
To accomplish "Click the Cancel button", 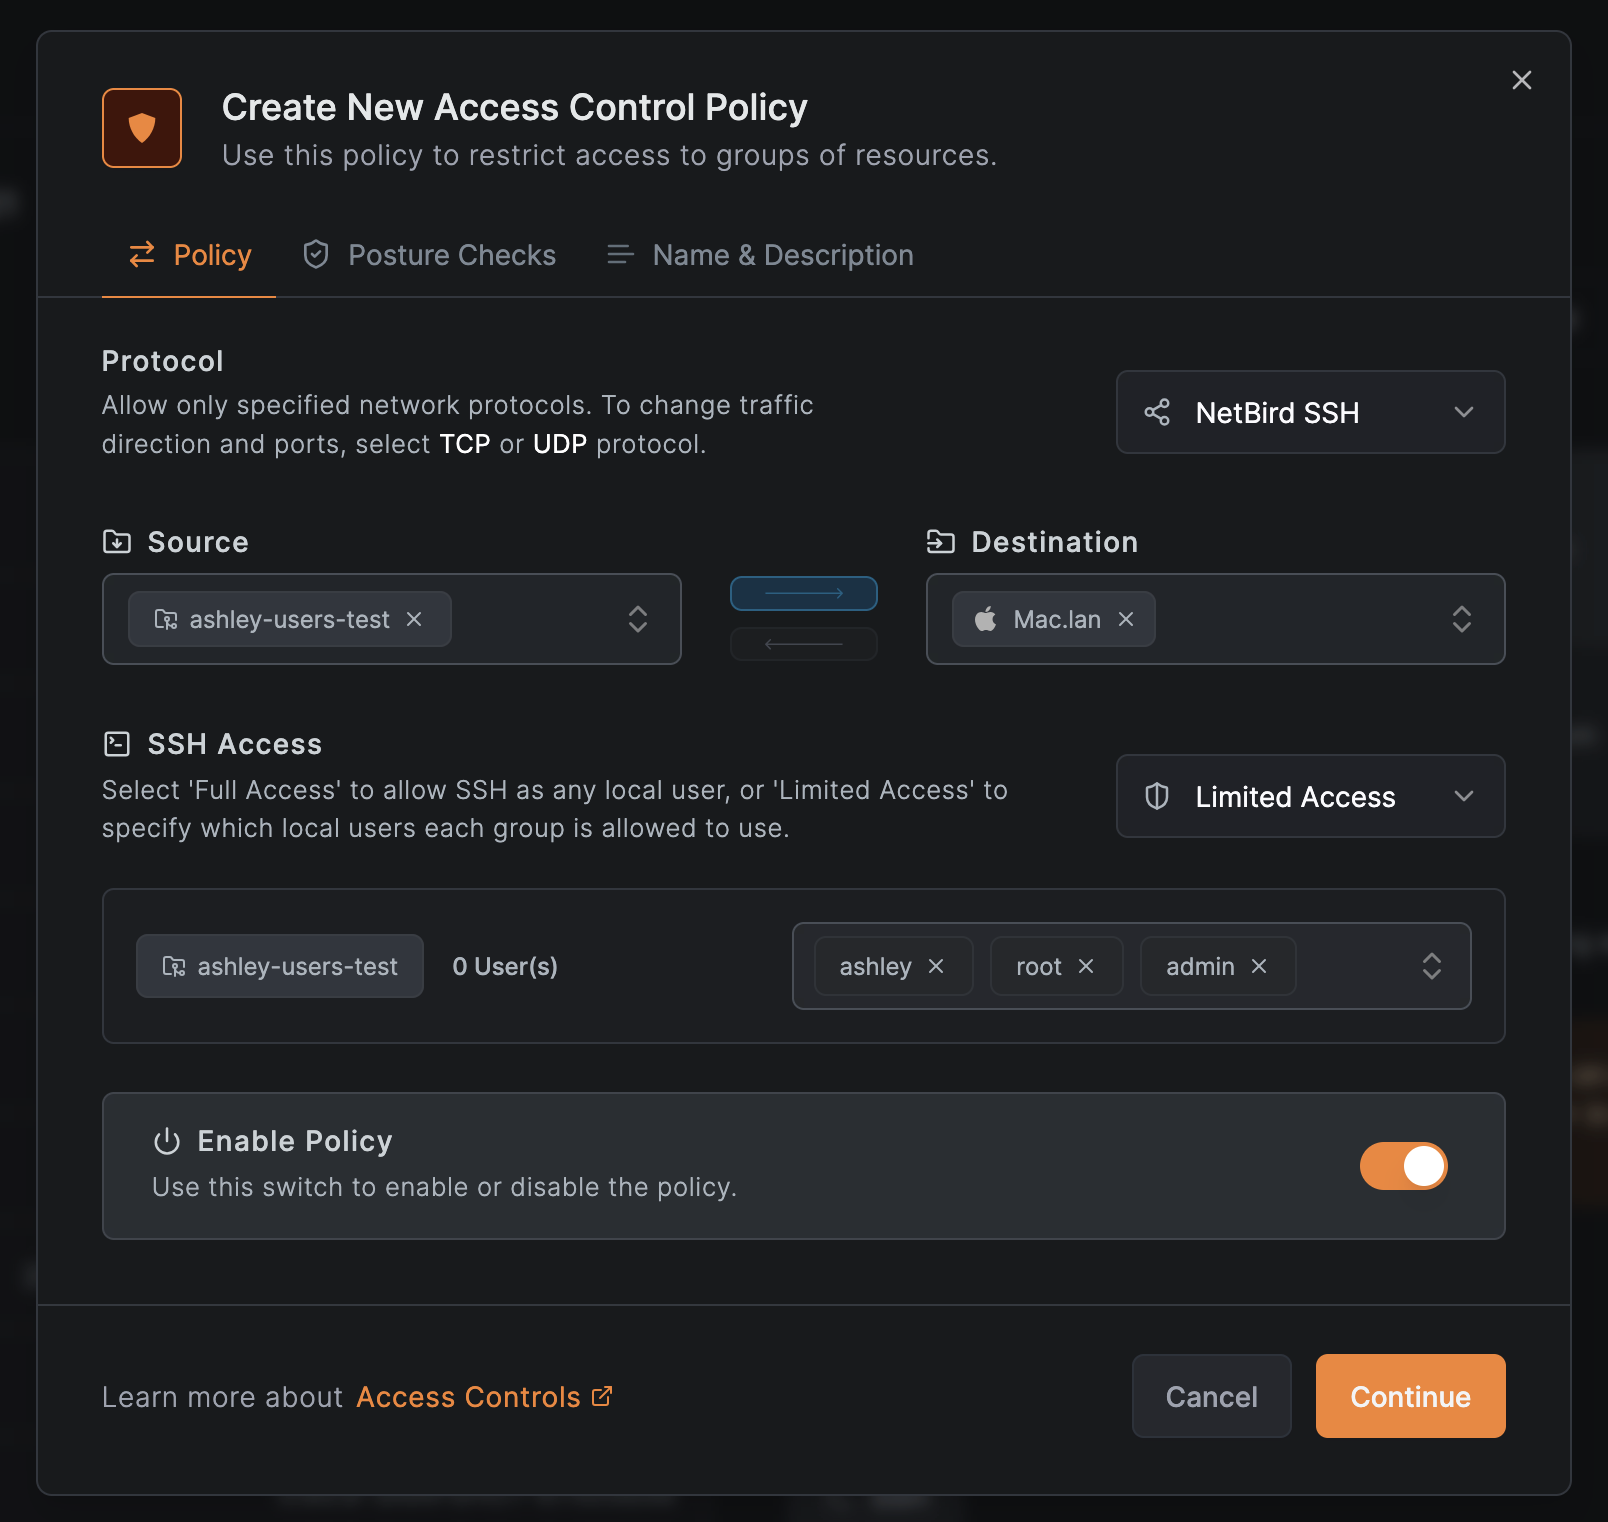I will click(x=1211, y=1396).
